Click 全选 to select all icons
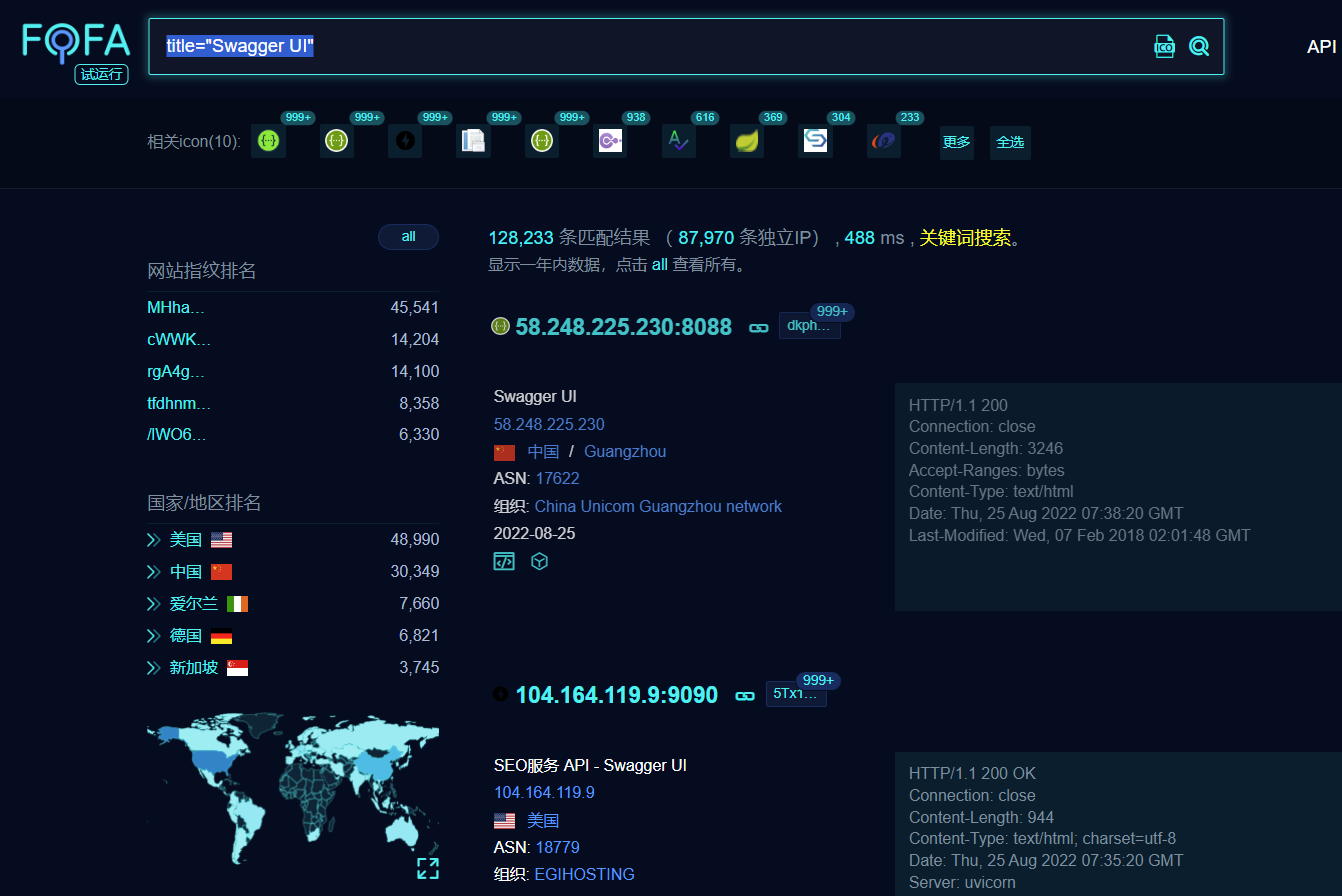The width and height of the screenshot is (1342, 896). [1010, 142]
